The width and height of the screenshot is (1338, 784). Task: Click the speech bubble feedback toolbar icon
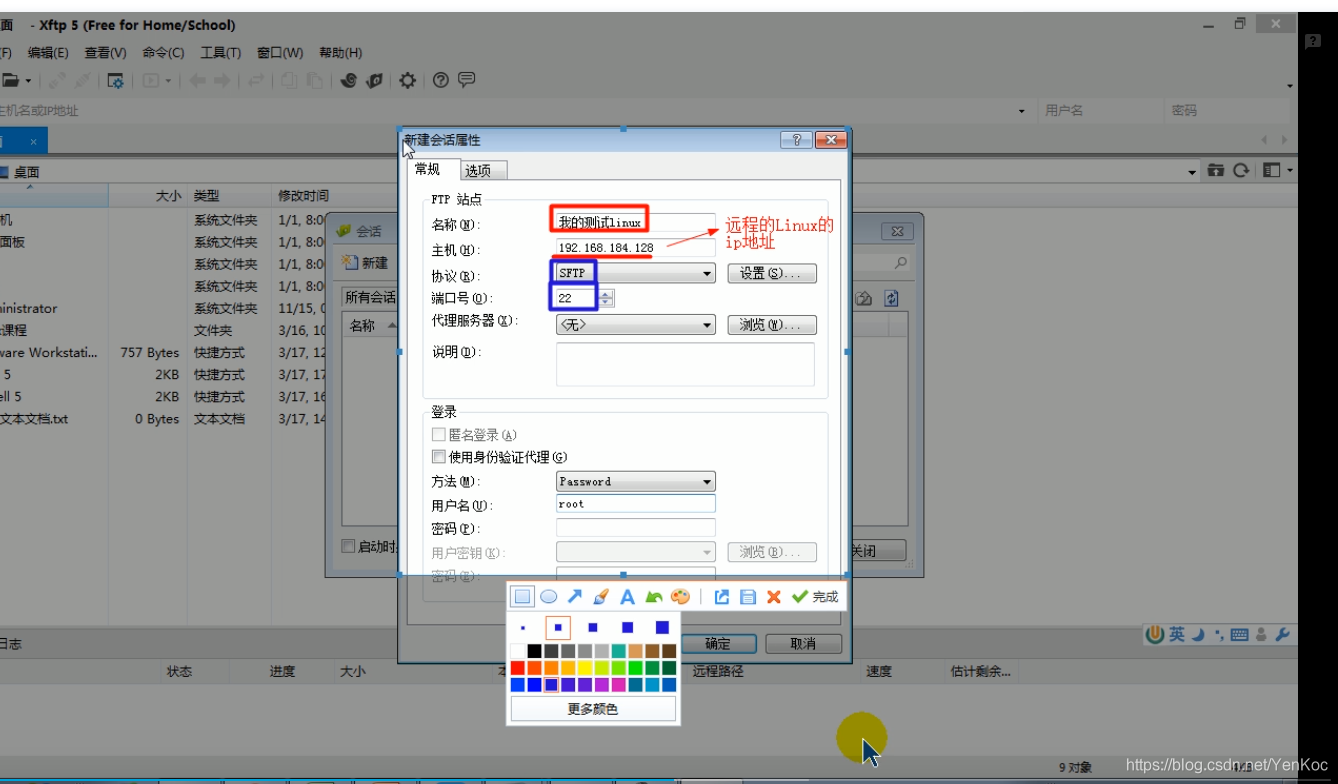pyautogui.click(x=466, y=80)
